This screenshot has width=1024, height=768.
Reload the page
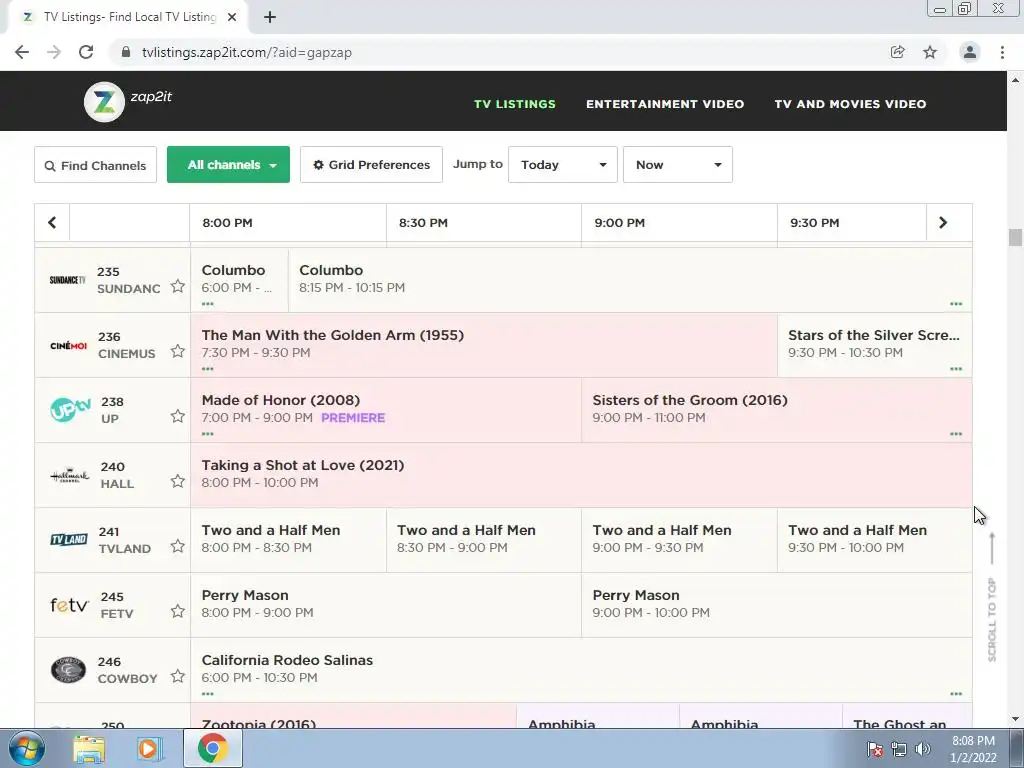click(x=86, y=52)
